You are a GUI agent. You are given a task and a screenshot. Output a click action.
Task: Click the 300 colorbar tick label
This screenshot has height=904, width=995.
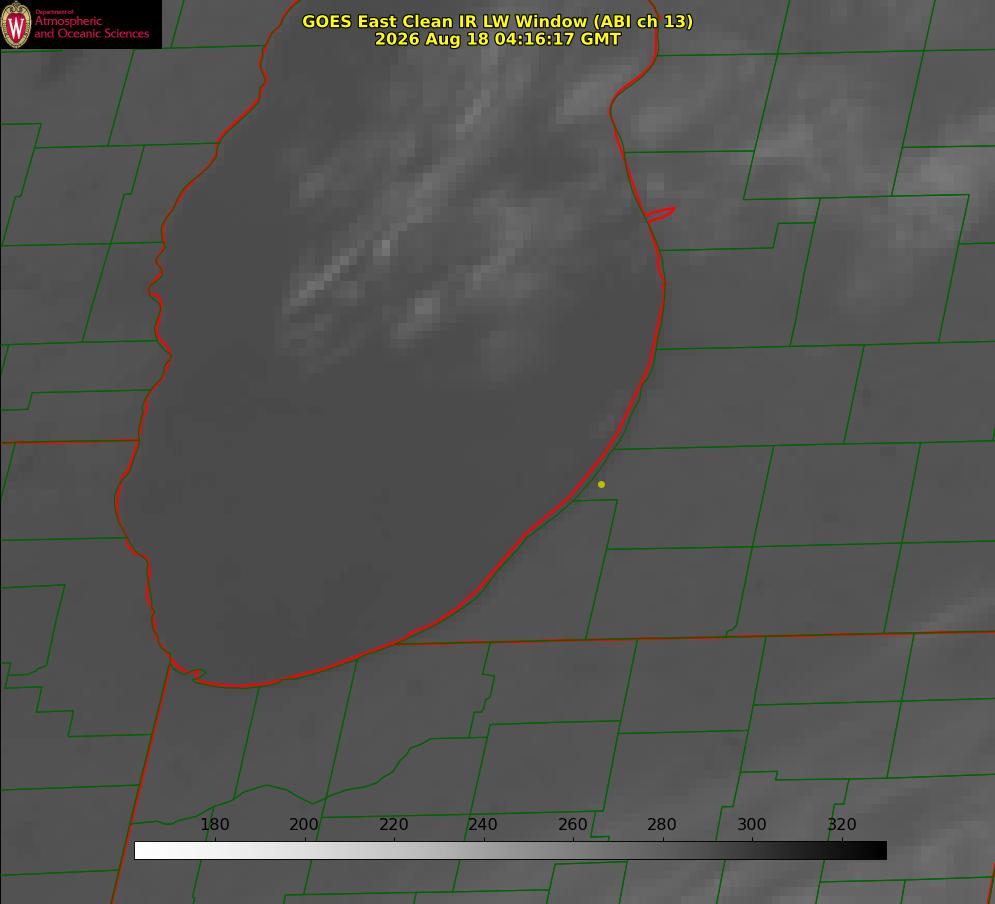[752, 824]
